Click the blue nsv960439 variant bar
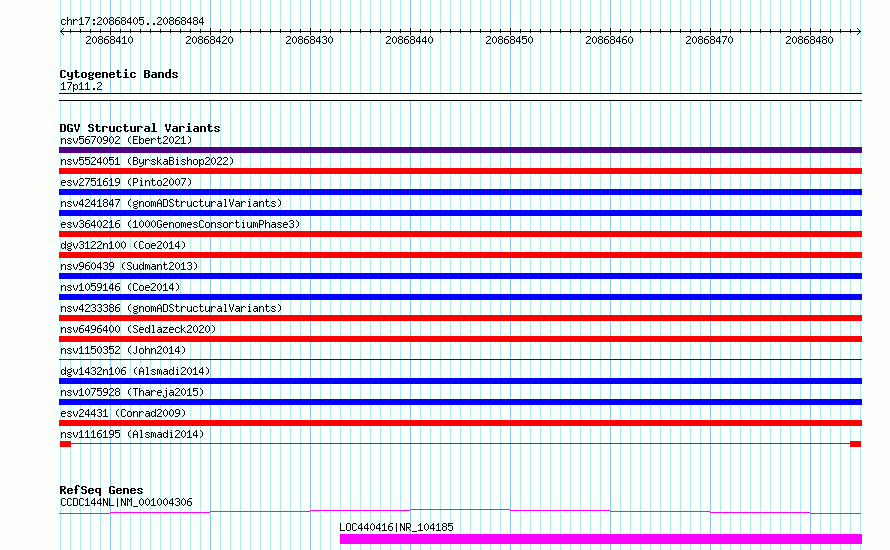The width and height of the screenshot is (890, 550). (460, 276)
